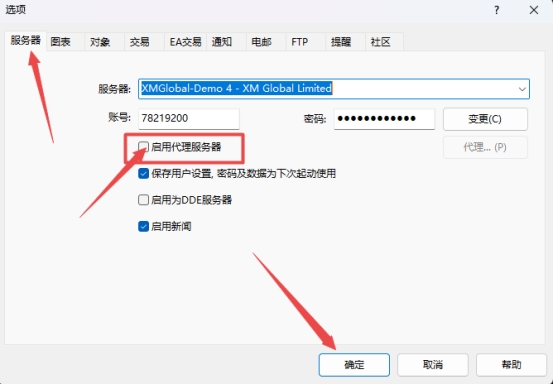Uncheck the 启用新闻 checkbox
This screenshot has width=554, height=385.
click(x=143, y=226)
